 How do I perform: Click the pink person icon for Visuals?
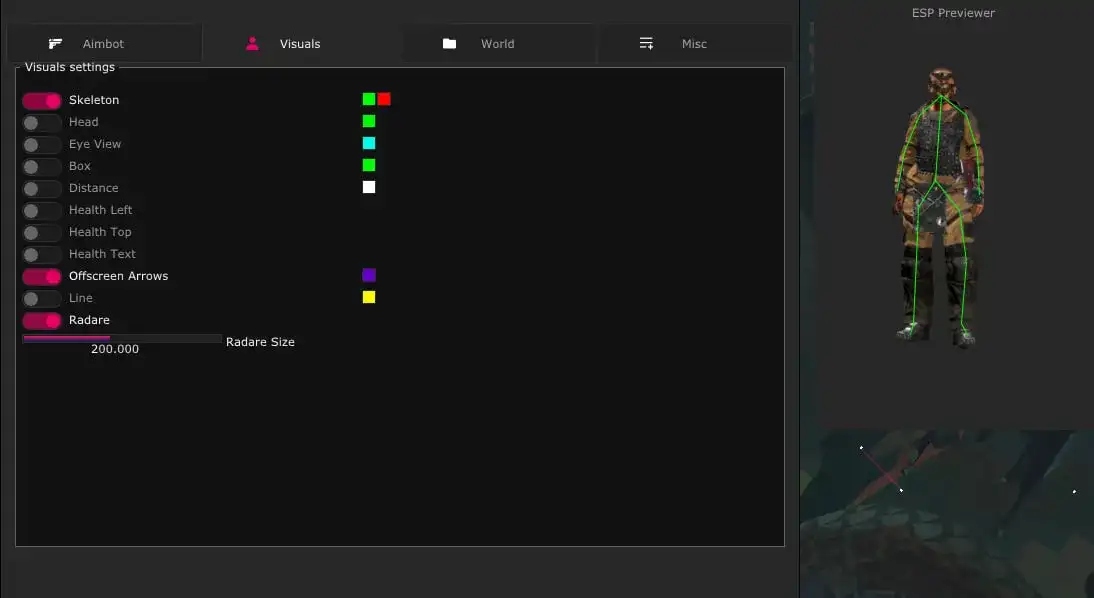pyautogui.click(x=252, y=43)
